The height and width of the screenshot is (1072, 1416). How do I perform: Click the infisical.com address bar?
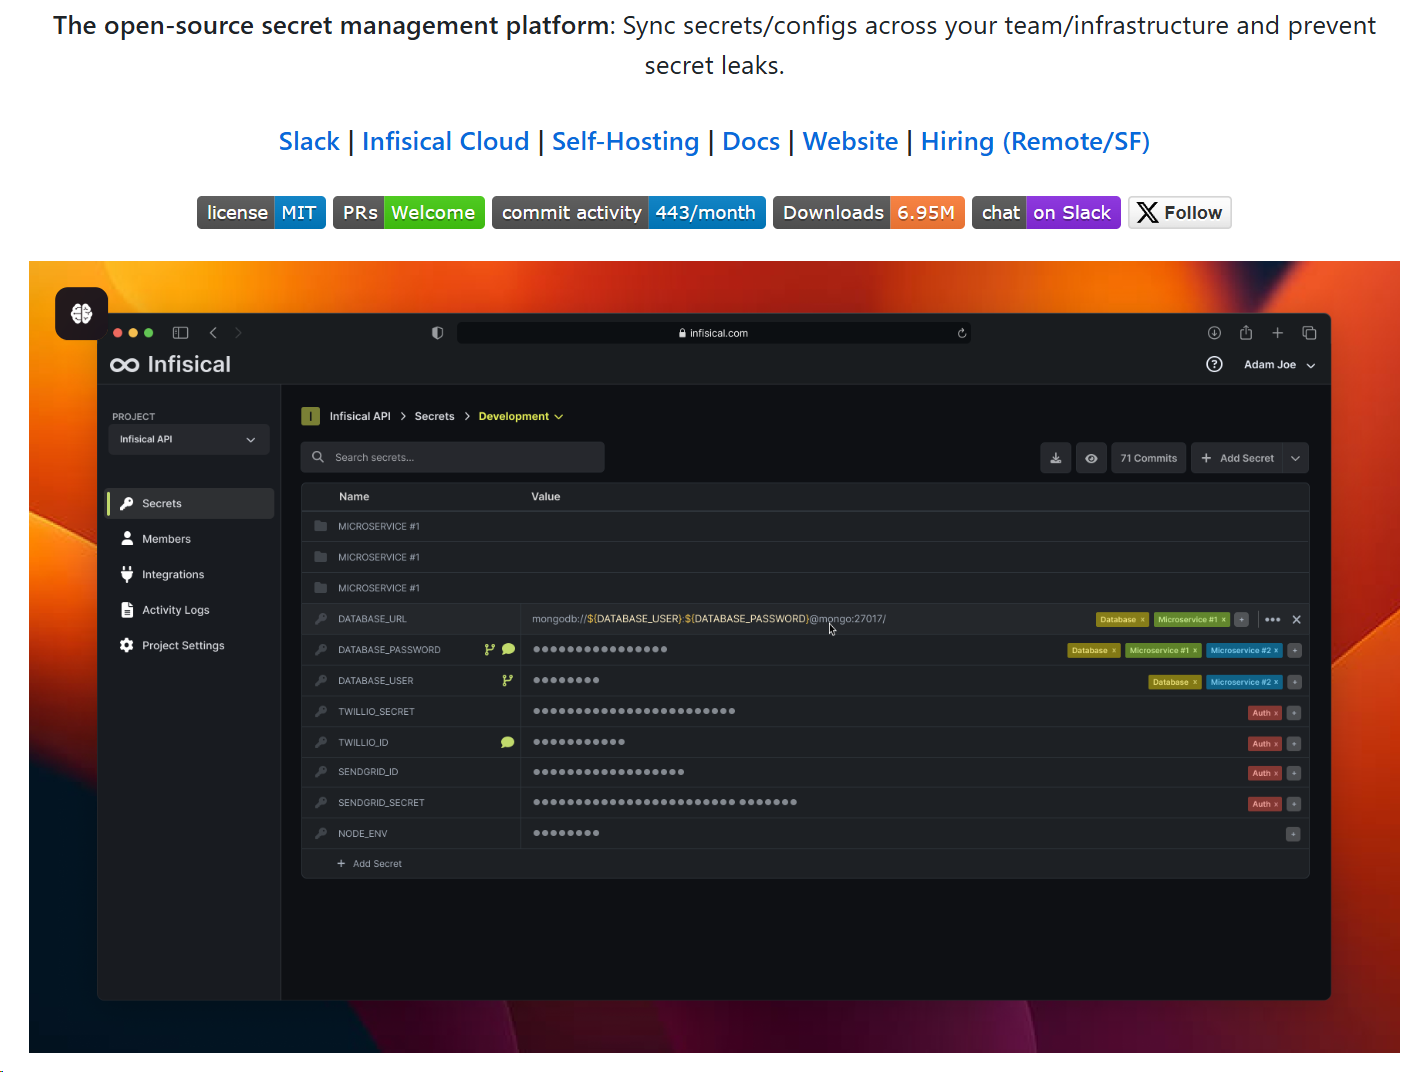coord(714,333)
